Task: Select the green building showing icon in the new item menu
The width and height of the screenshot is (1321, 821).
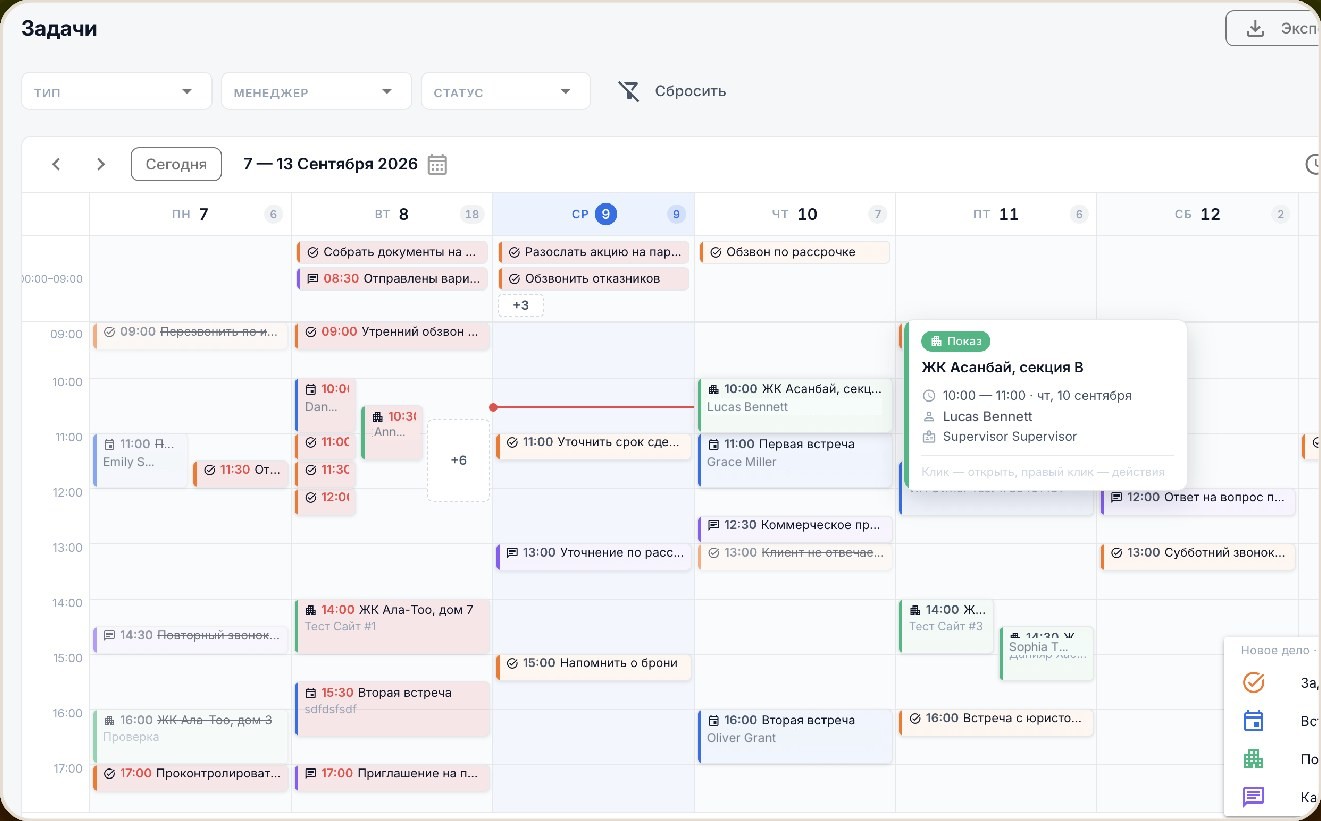Action: (1253, 759)
